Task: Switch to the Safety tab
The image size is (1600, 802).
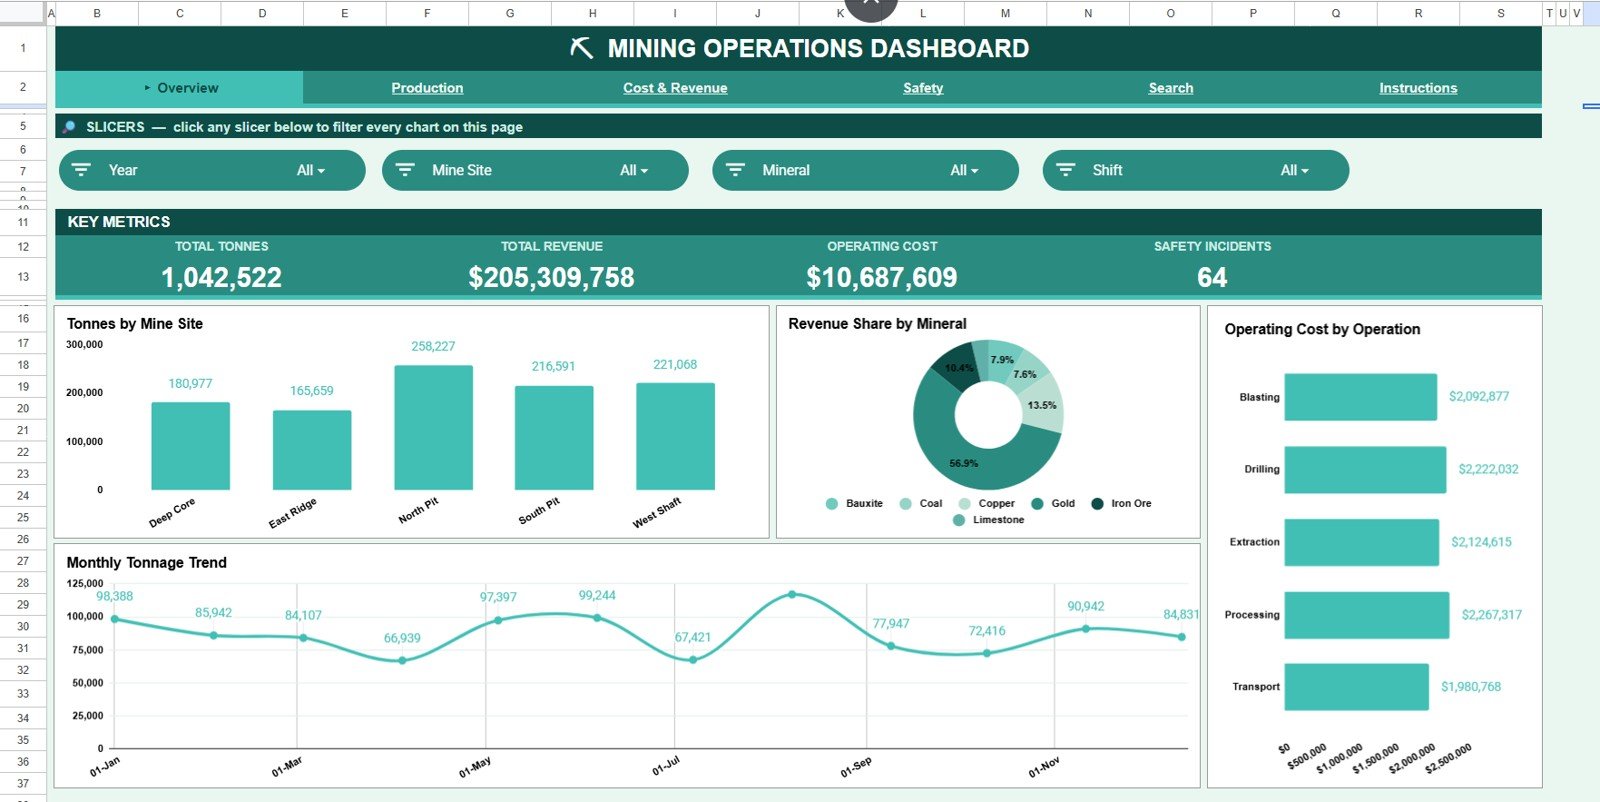Action: [923, 88]
